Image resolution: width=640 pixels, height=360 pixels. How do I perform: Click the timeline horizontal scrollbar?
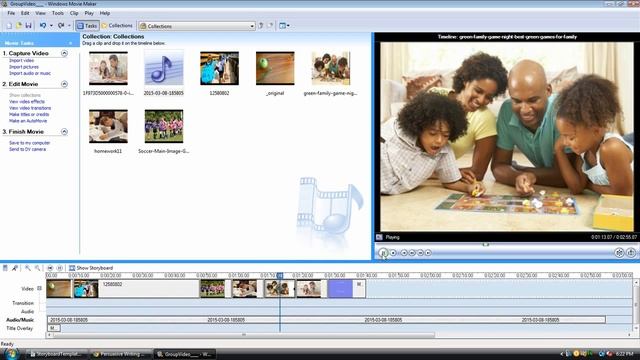[244, 335]
